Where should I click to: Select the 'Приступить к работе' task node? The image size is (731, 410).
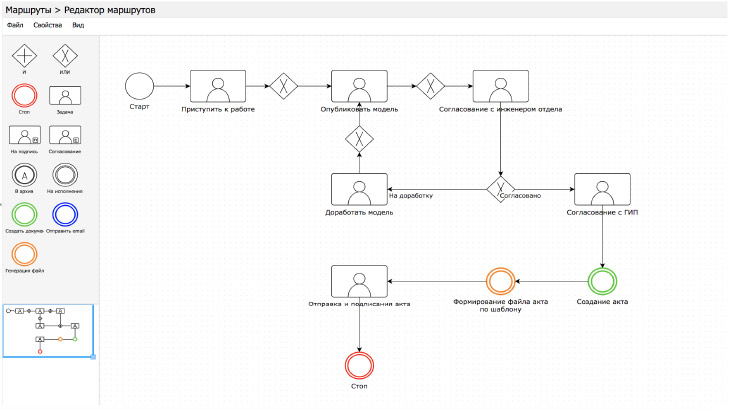[x=218, y=86]
